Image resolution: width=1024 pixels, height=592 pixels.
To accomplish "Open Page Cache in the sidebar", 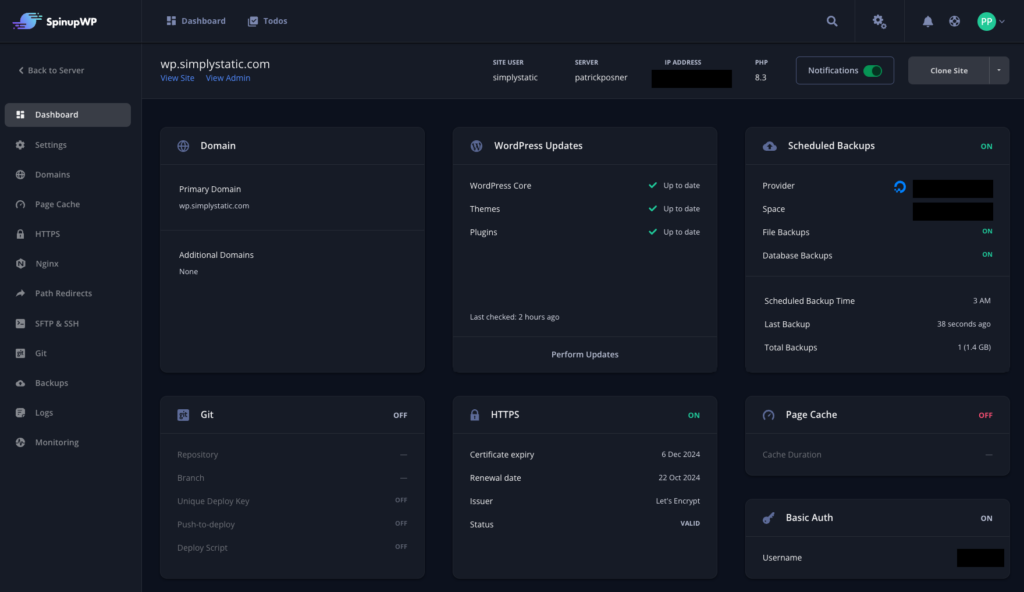I will pyautogui.click(x=57, y=204).
